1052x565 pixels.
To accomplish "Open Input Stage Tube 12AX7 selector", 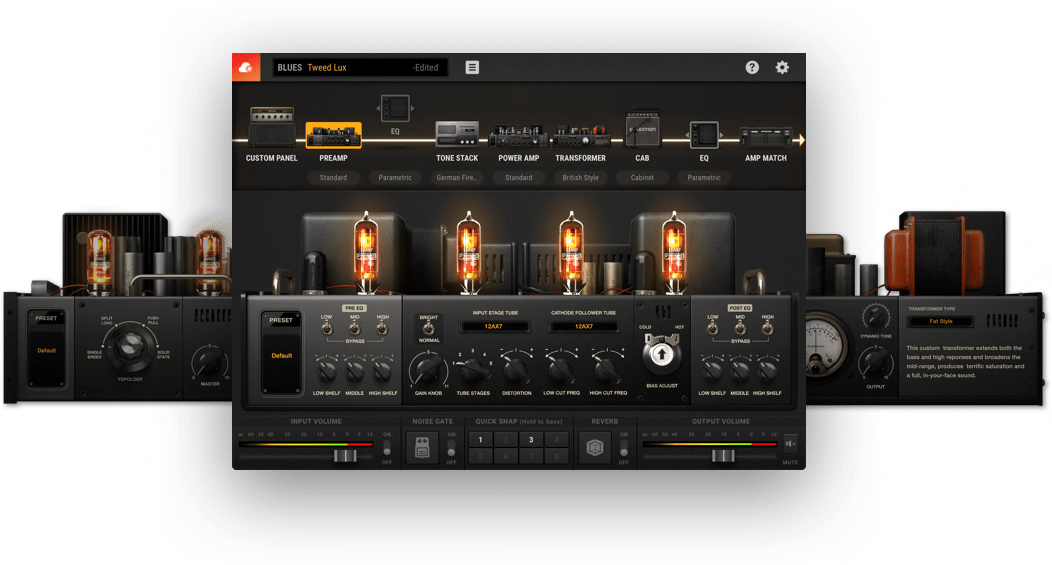I will 494,327.
